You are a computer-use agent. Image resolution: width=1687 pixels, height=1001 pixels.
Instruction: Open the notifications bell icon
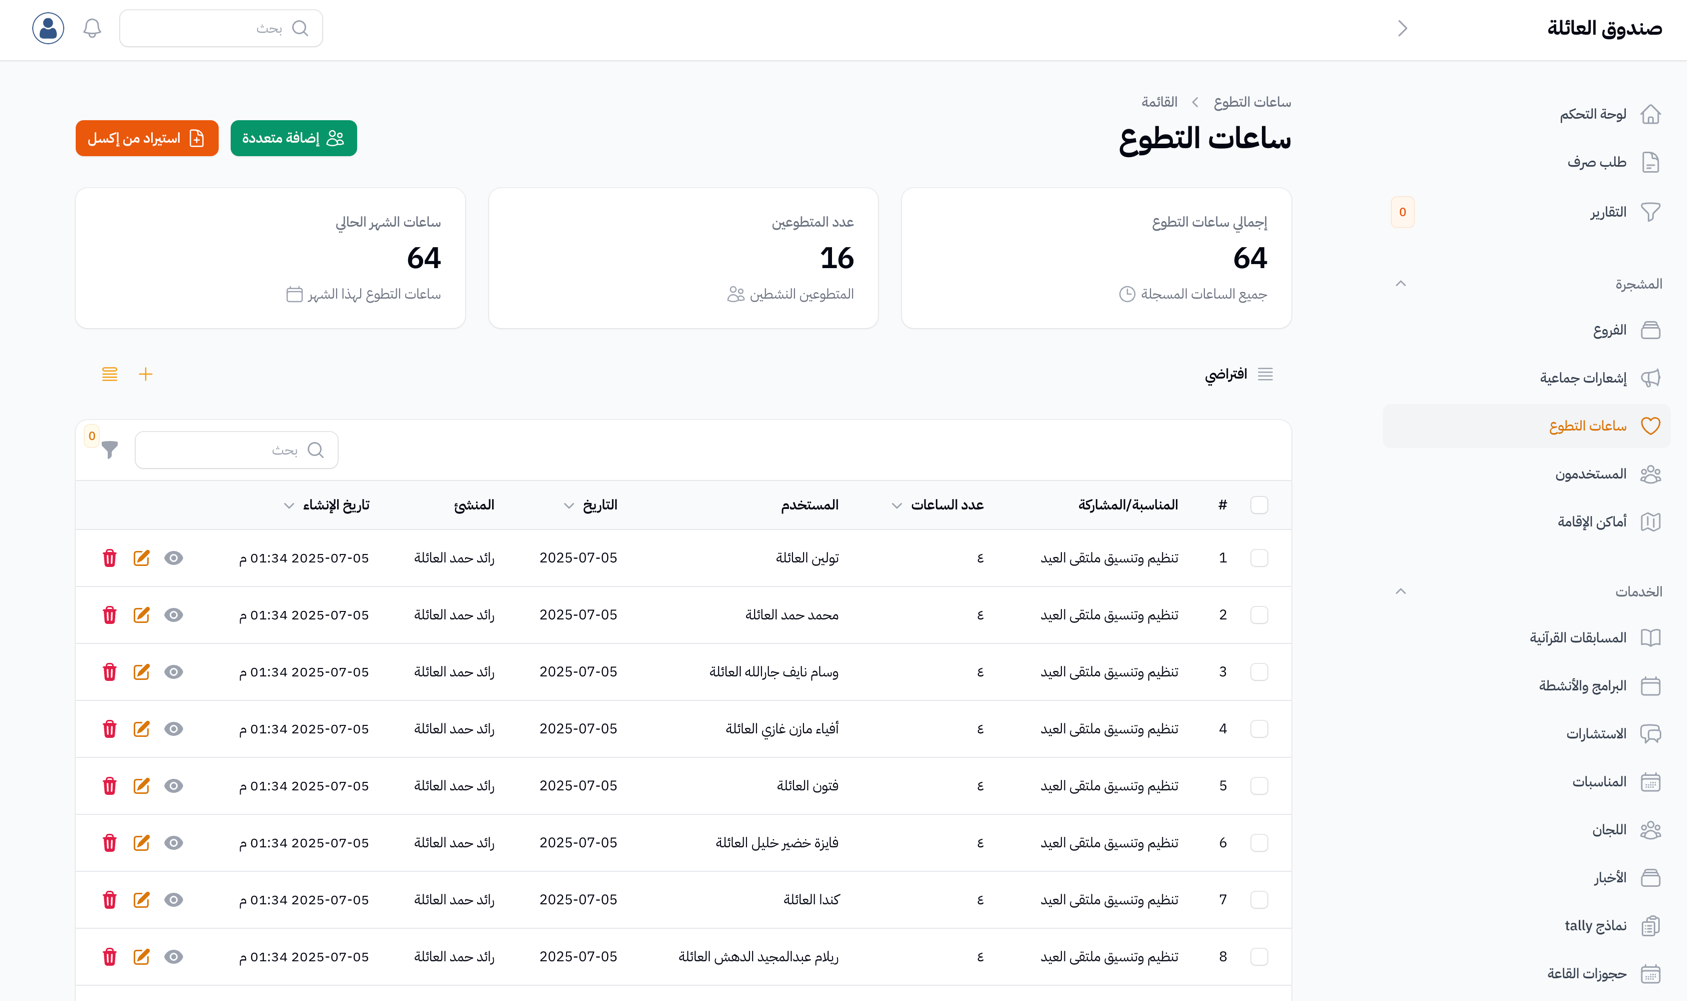(91, 28)
